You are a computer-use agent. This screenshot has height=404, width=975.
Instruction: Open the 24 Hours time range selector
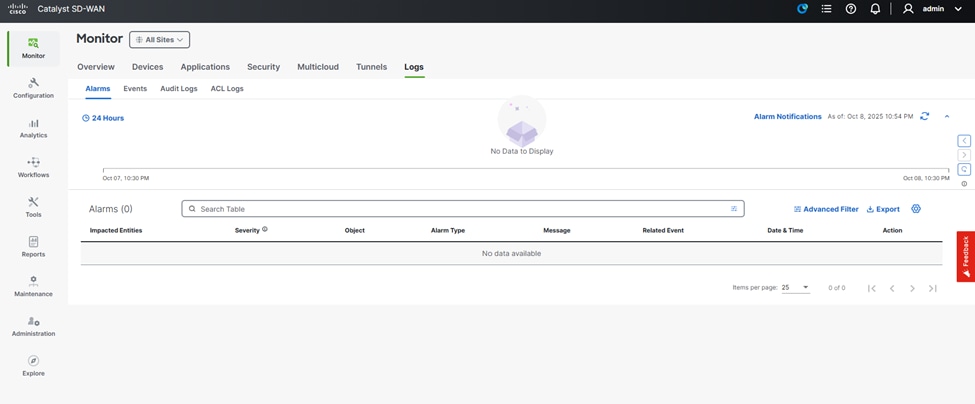[x=103, y=118]
